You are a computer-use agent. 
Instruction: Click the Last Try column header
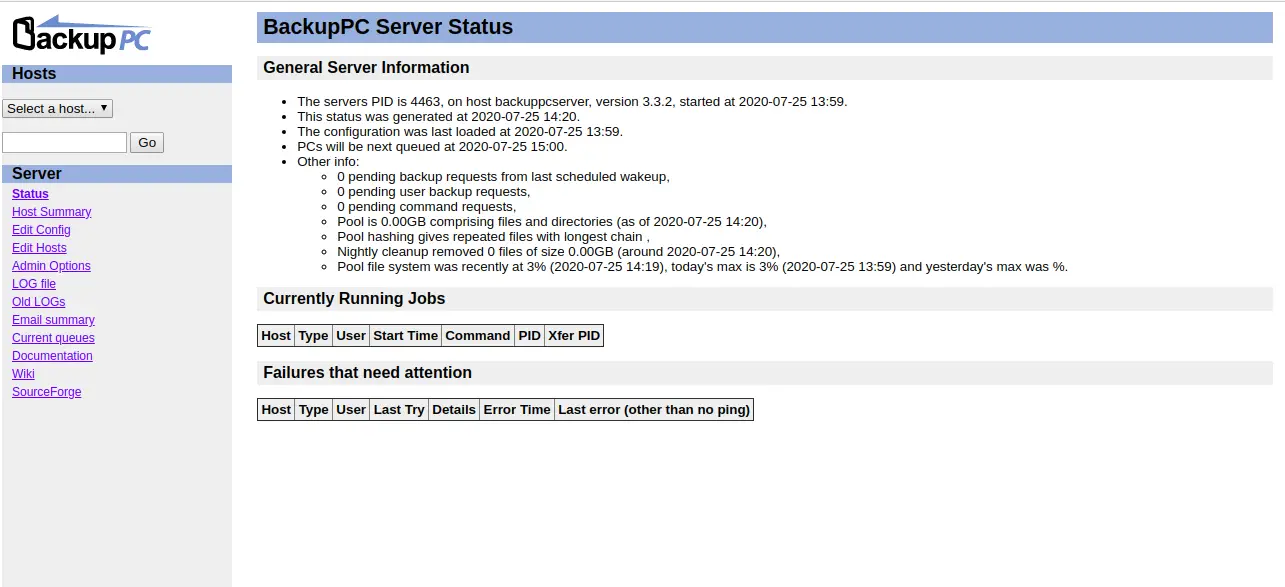click(399, 410)
